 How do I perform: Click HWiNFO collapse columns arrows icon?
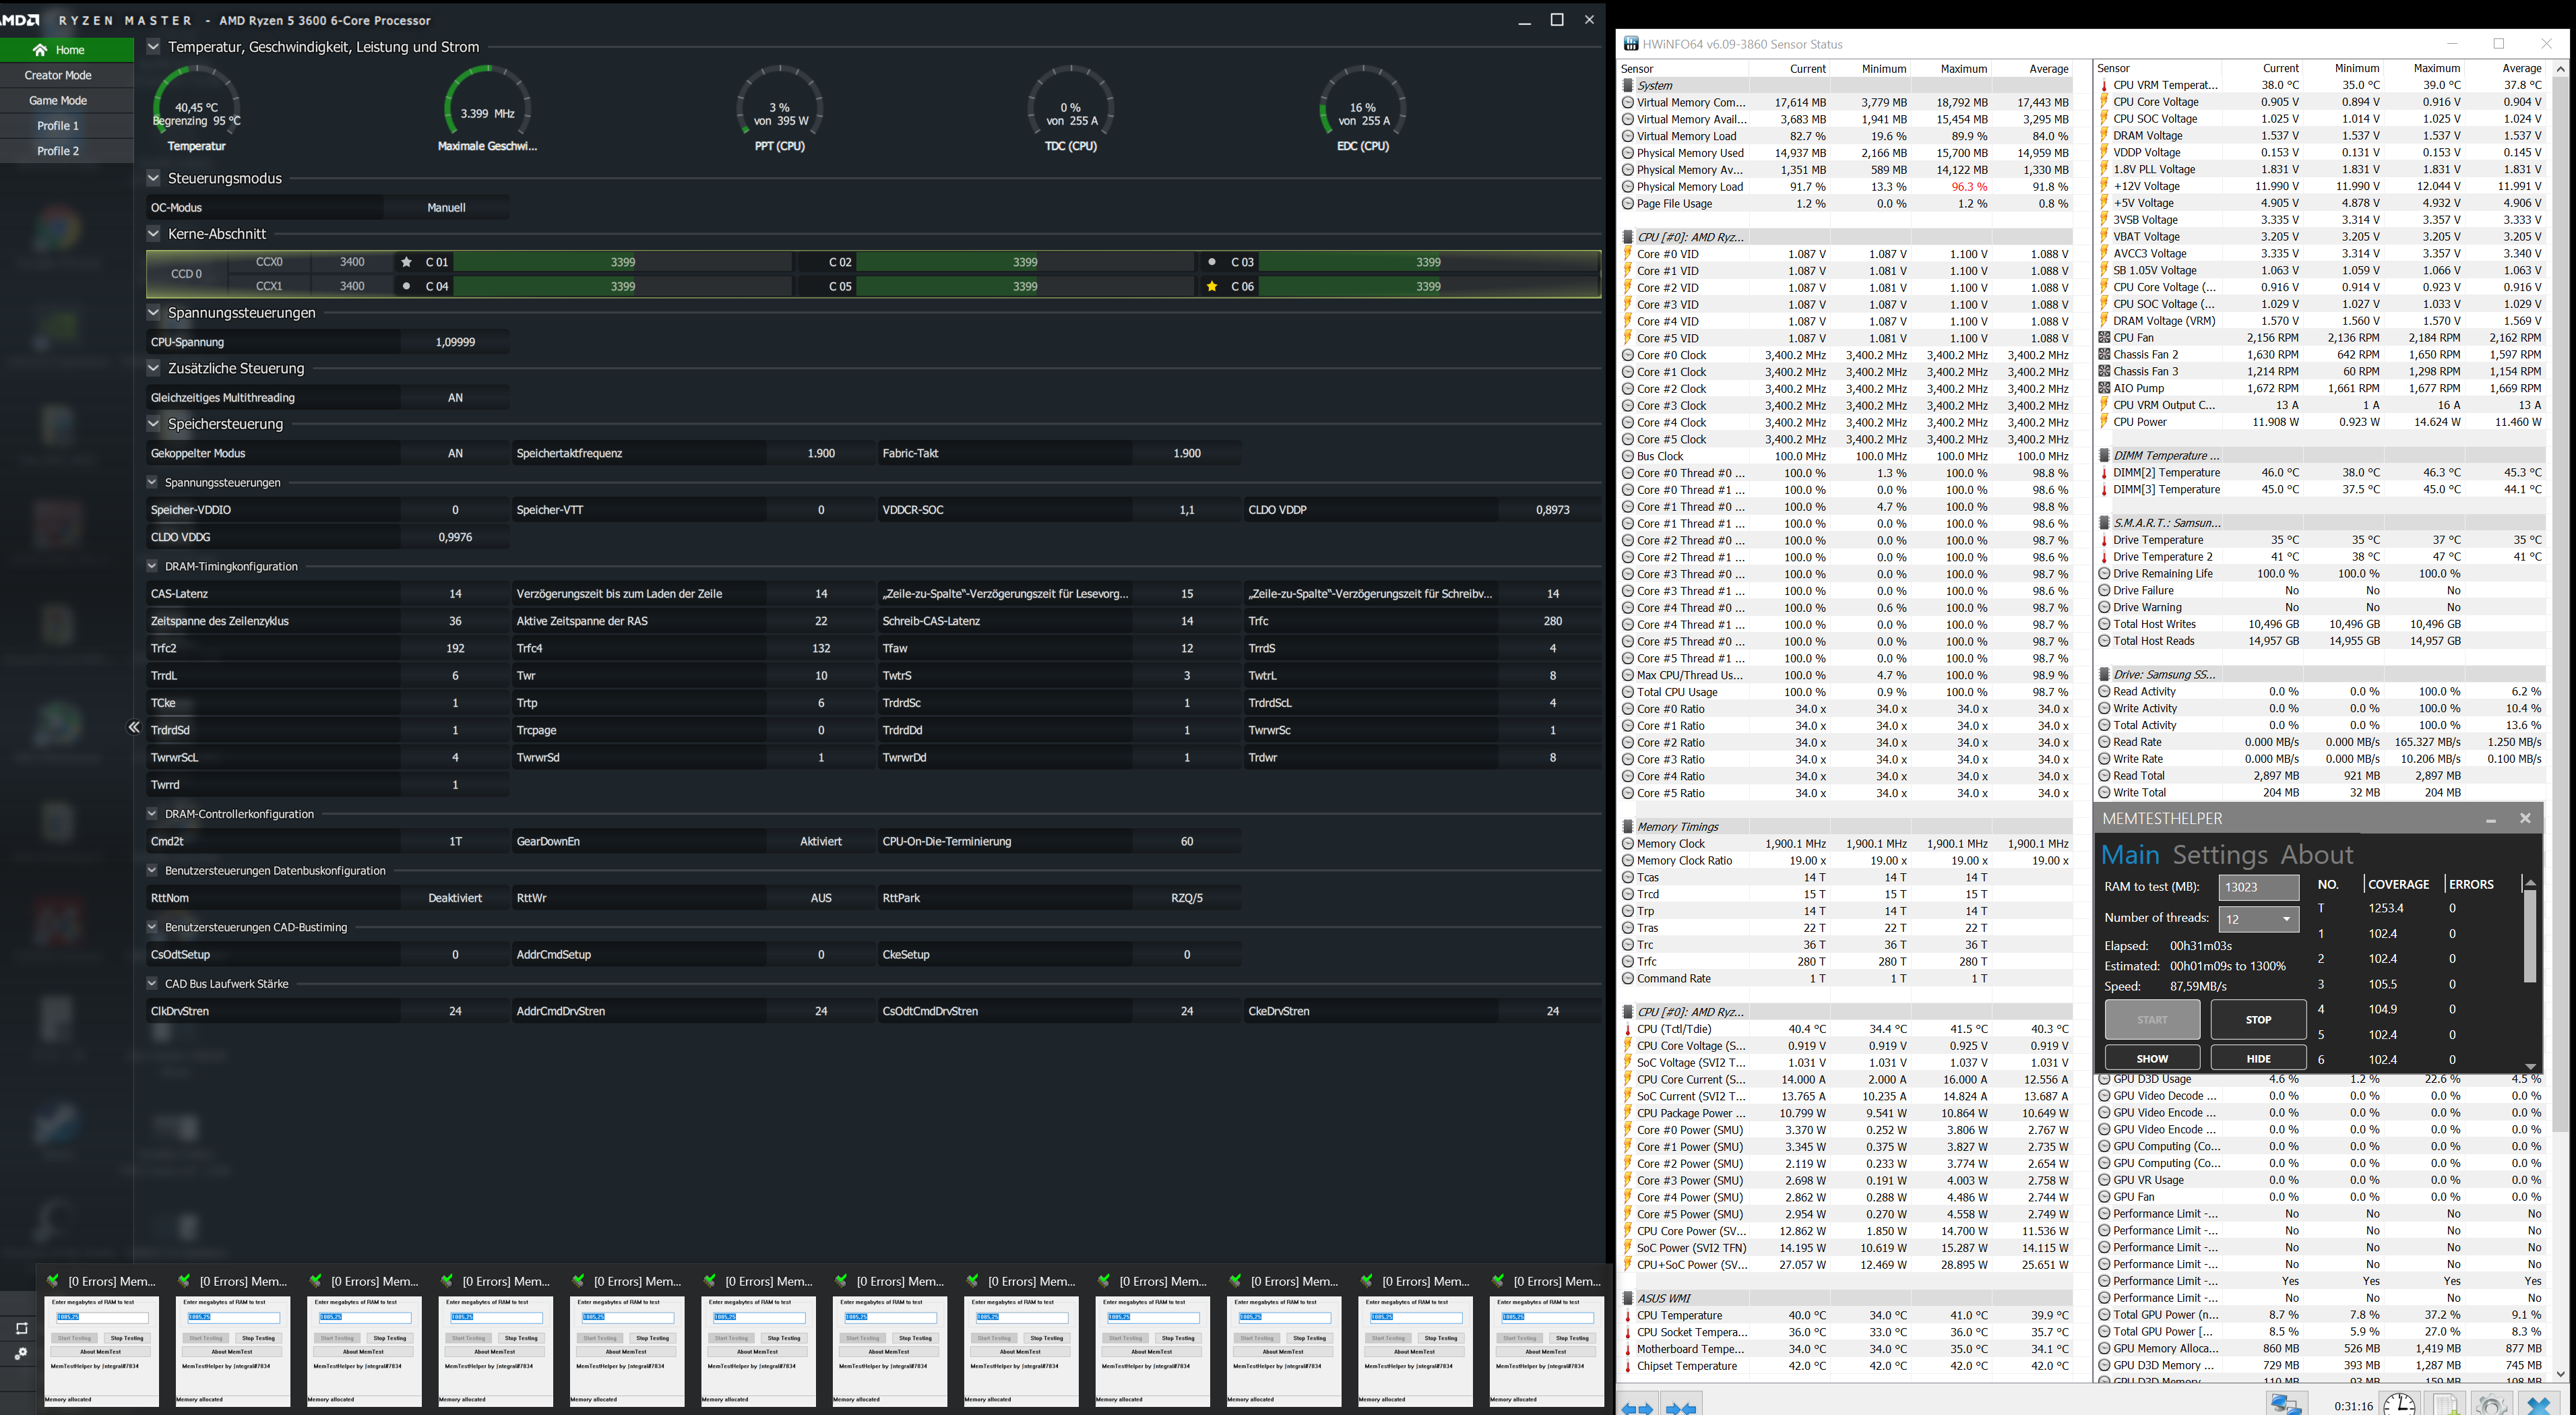(1682, 1407)
